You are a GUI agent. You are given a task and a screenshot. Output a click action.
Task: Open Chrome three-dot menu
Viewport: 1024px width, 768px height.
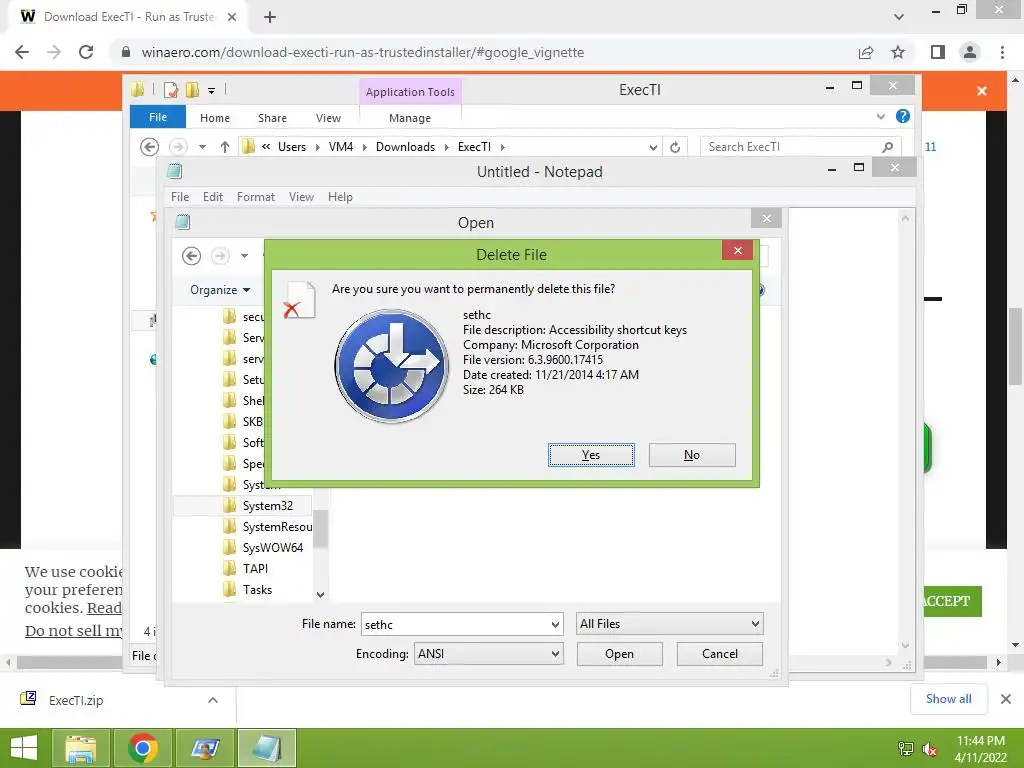point(1002,52)
